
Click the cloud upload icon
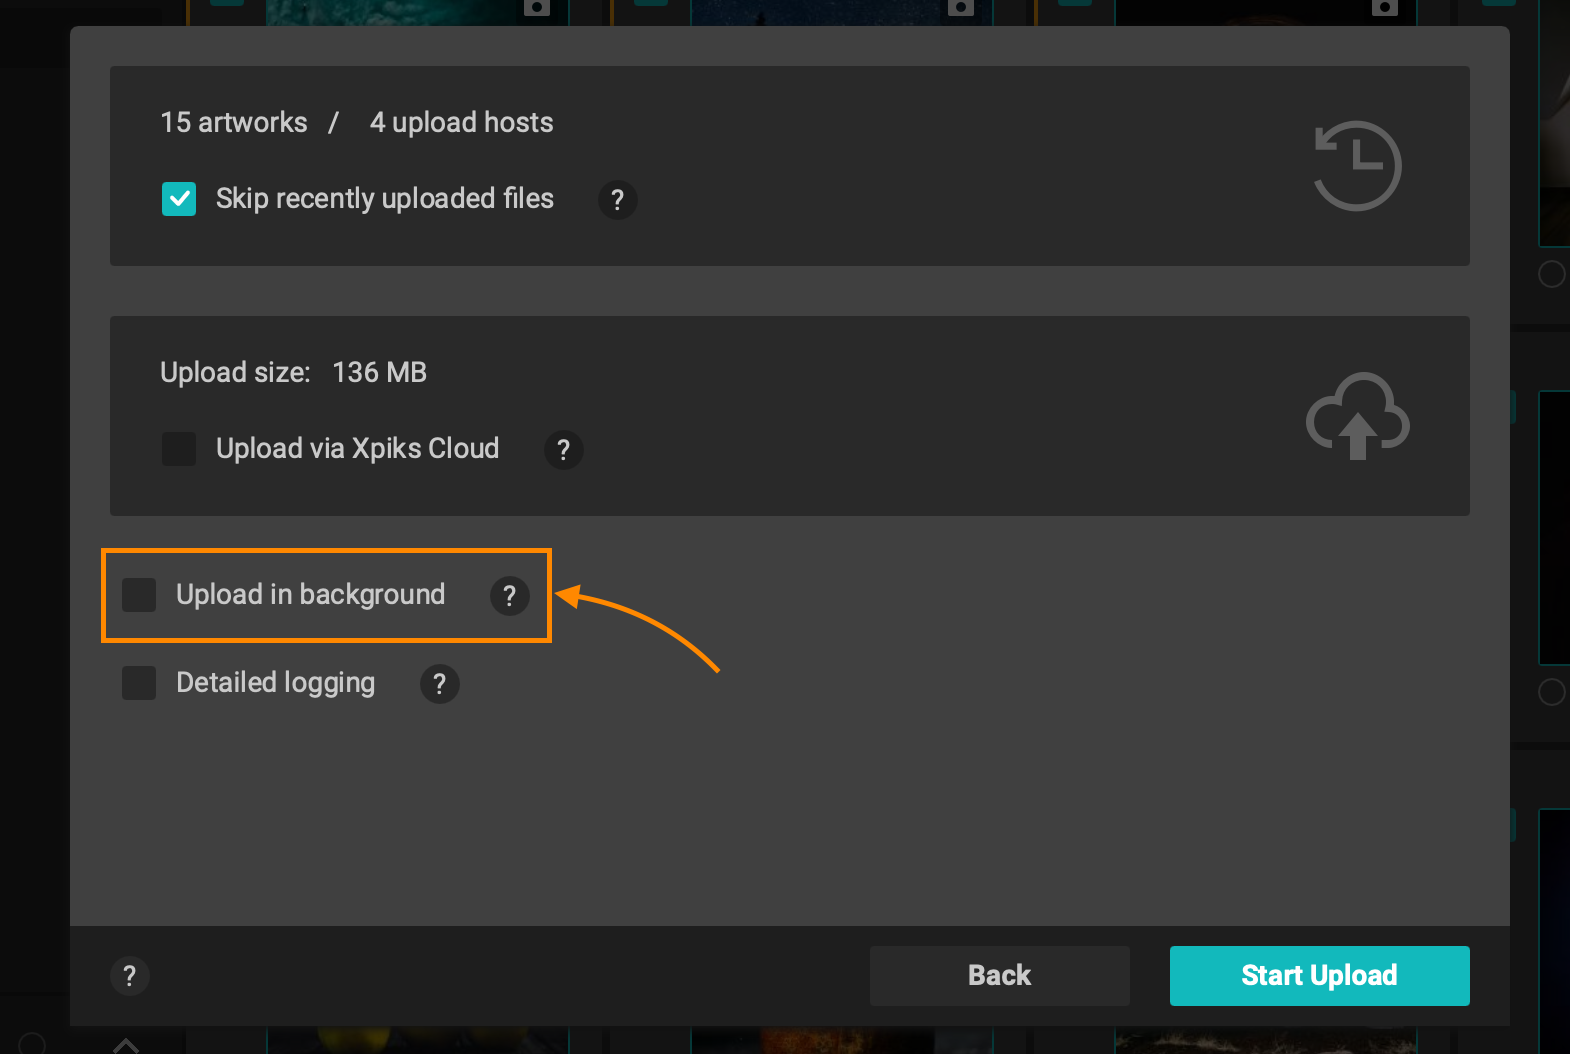[1358, 416]
